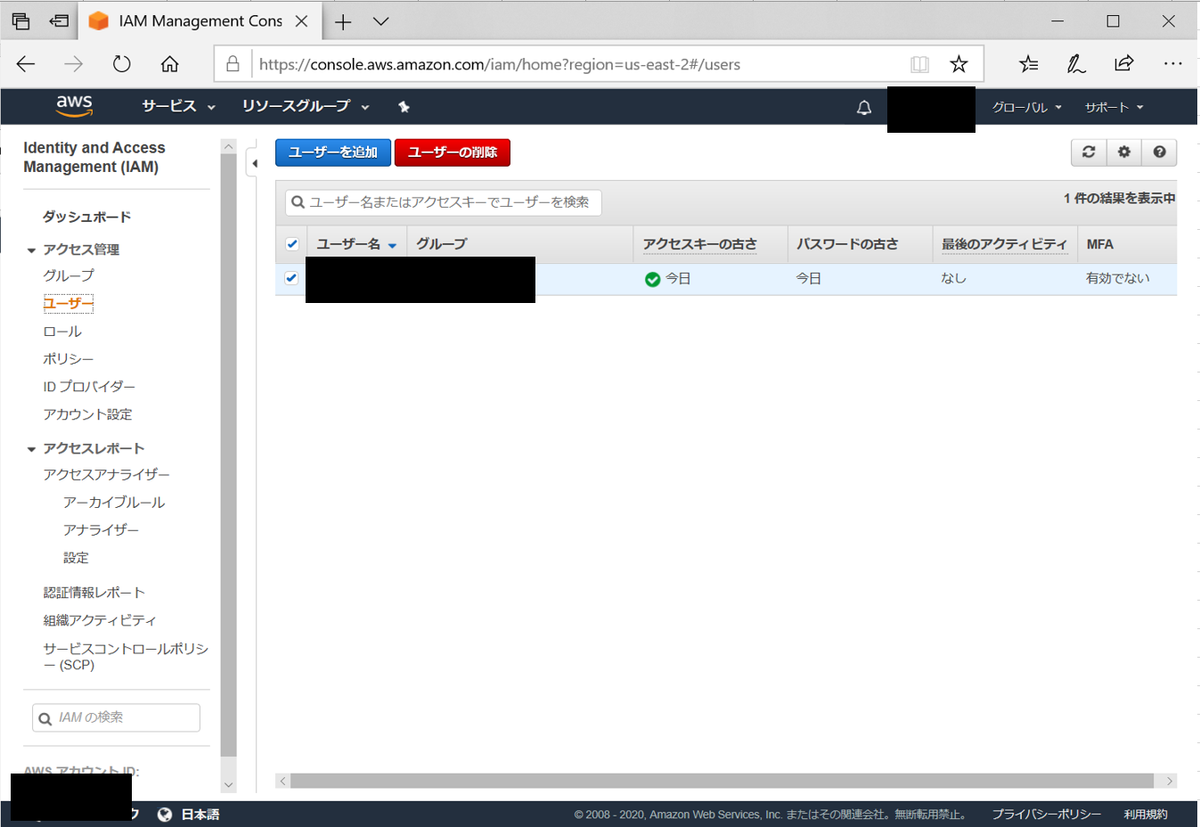The width and height of the screenshot is (1200, 827).
Task: Open ダッシュボード in the sidebar
Action: click(x=87, y=217)
